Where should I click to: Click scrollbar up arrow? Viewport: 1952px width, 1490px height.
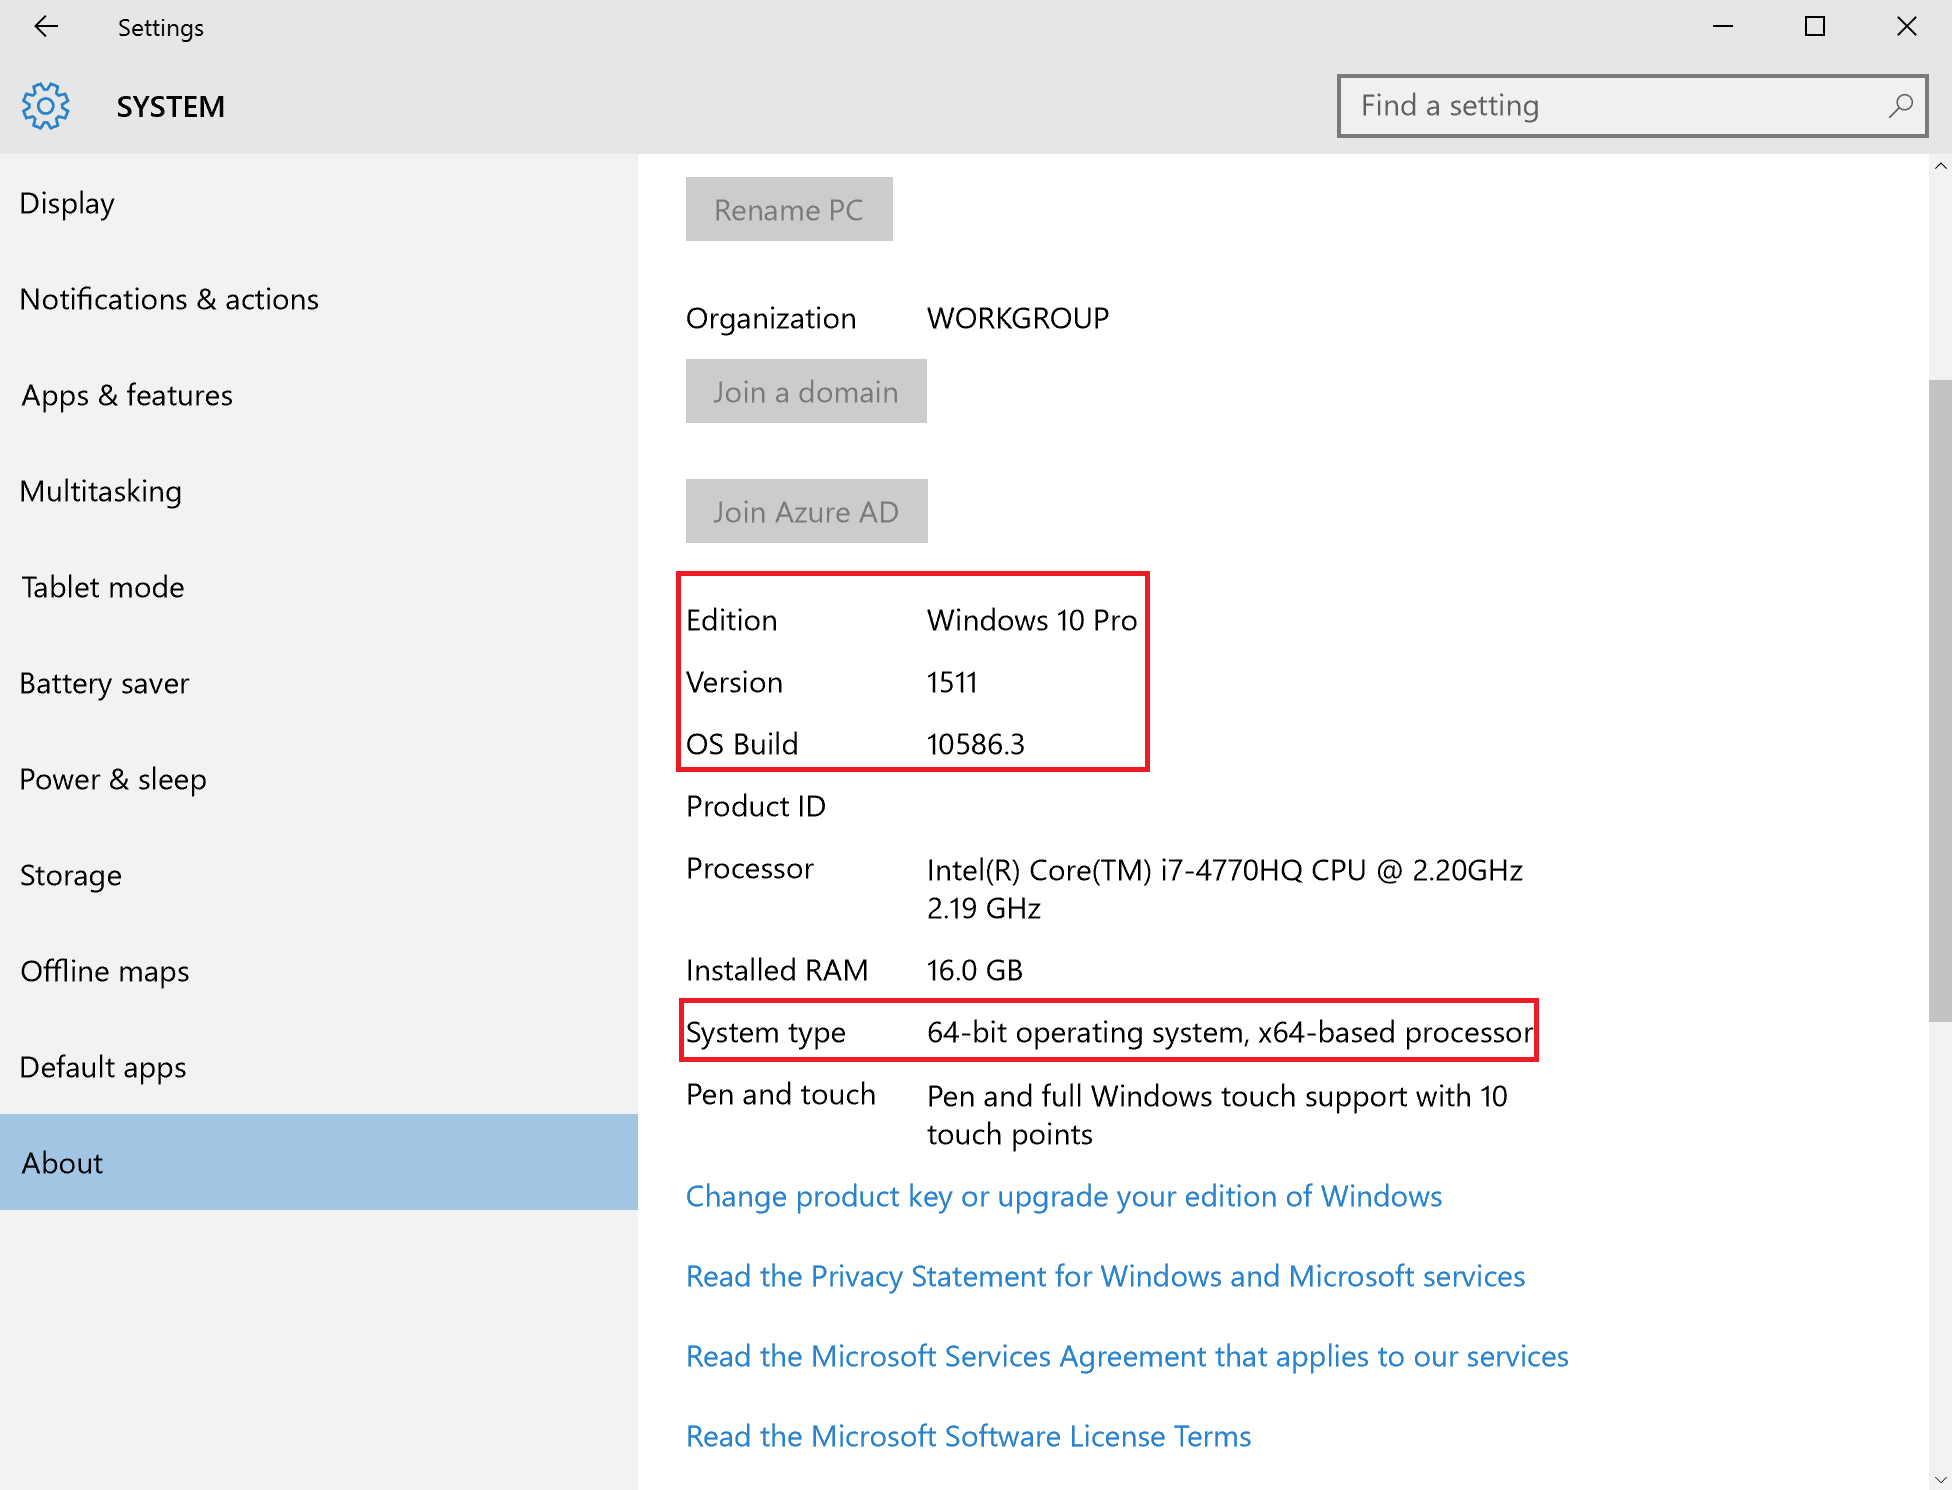1940,167
